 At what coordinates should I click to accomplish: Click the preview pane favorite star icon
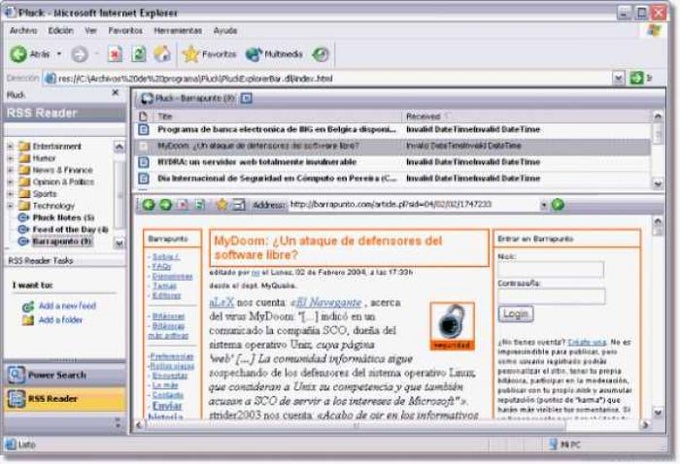click(222, 204)
